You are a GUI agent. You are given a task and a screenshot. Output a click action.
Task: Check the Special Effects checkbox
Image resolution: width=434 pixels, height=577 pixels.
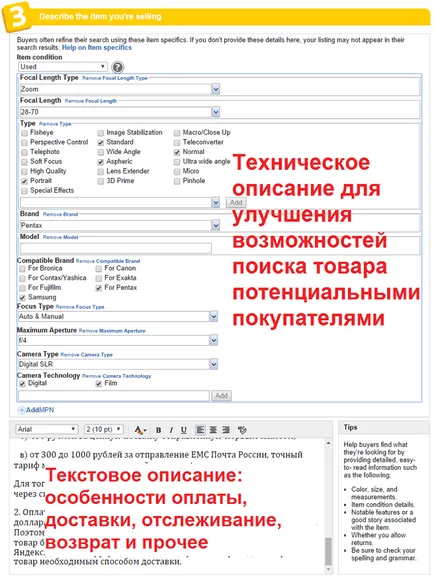[x=24, y=191]
